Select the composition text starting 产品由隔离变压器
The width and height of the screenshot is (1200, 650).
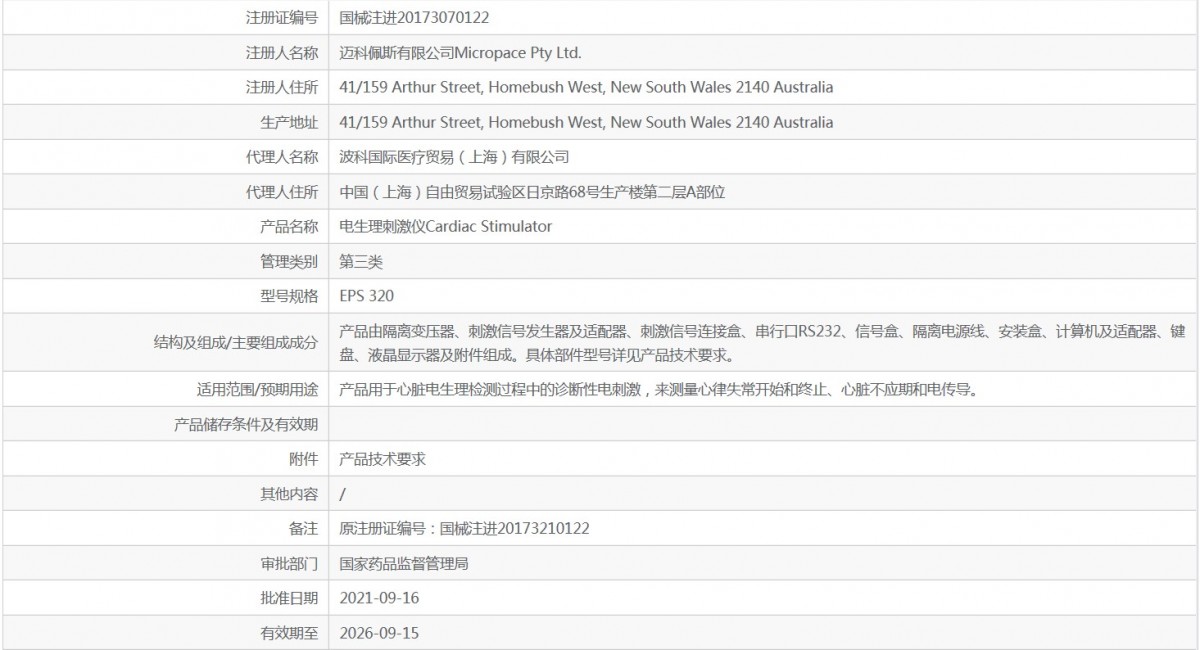762,342
